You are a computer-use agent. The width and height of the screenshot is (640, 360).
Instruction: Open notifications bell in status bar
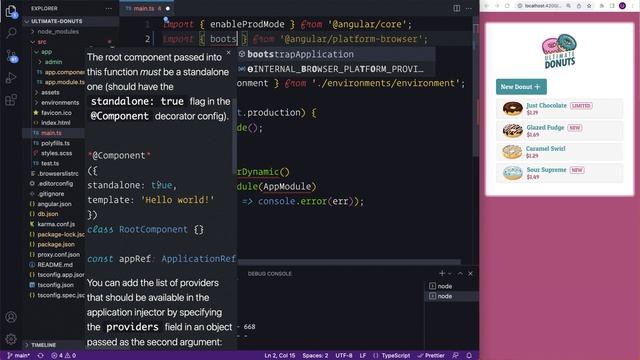pos(469,356)
